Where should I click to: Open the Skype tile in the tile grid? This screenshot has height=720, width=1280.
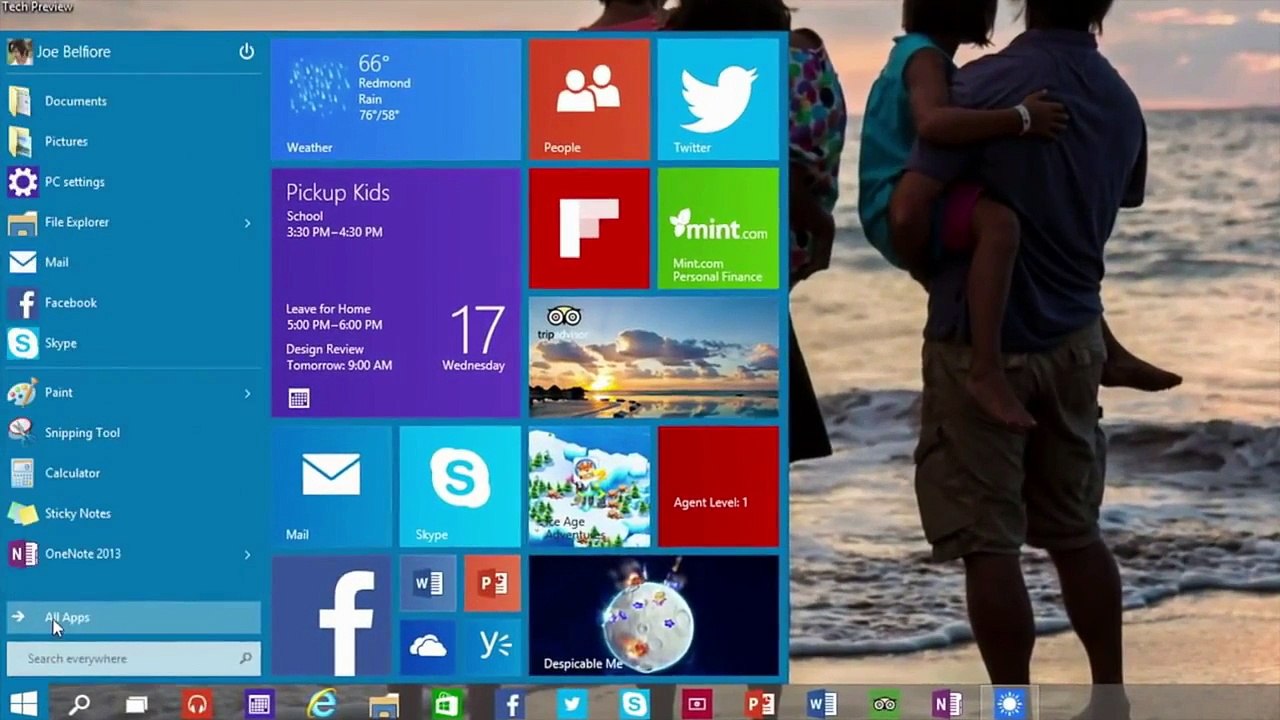[x=460, y=487]
